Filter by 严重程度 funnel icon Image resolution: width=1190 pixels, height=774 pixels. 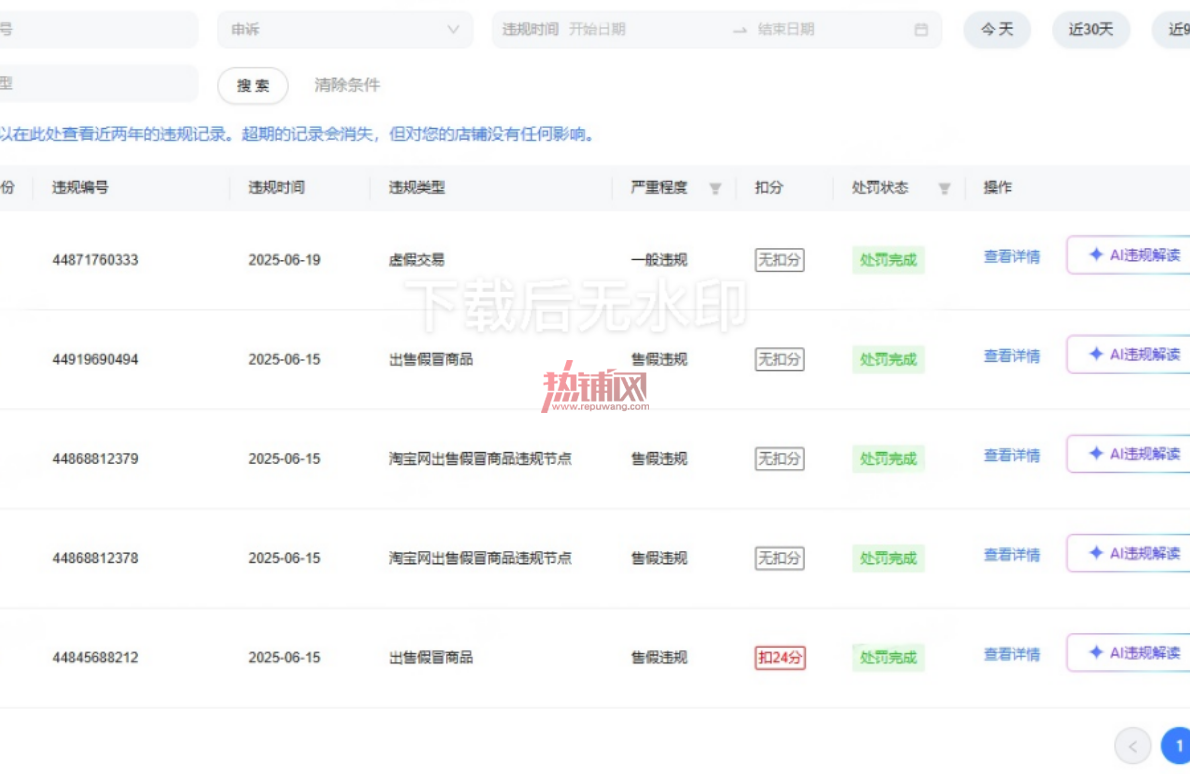(715, 188)
